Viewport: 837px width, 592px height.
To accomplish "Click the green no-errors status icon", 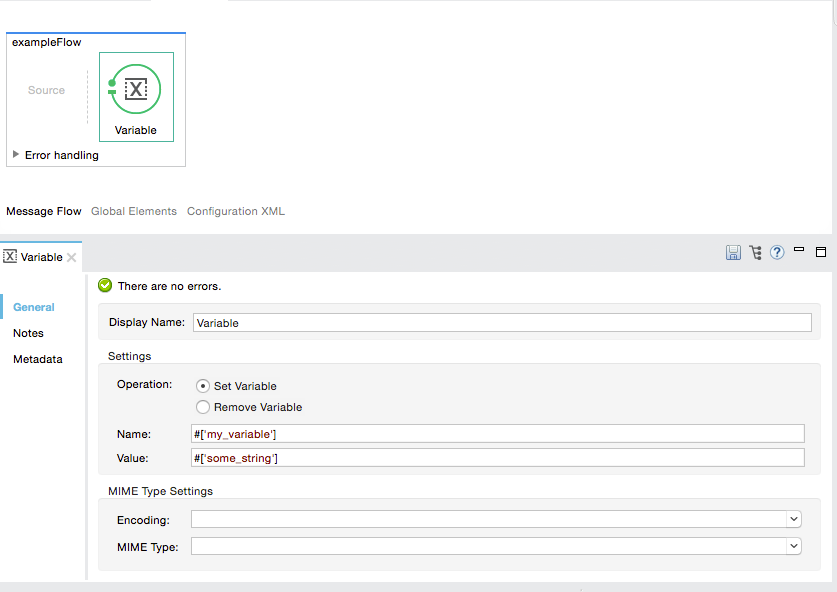I will point(105,285).
